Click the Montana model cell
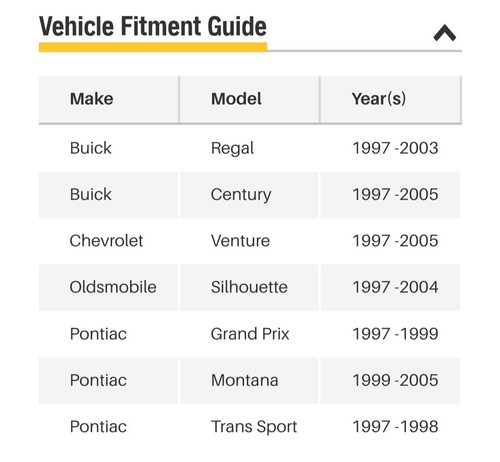 click(x=245, y=380)
